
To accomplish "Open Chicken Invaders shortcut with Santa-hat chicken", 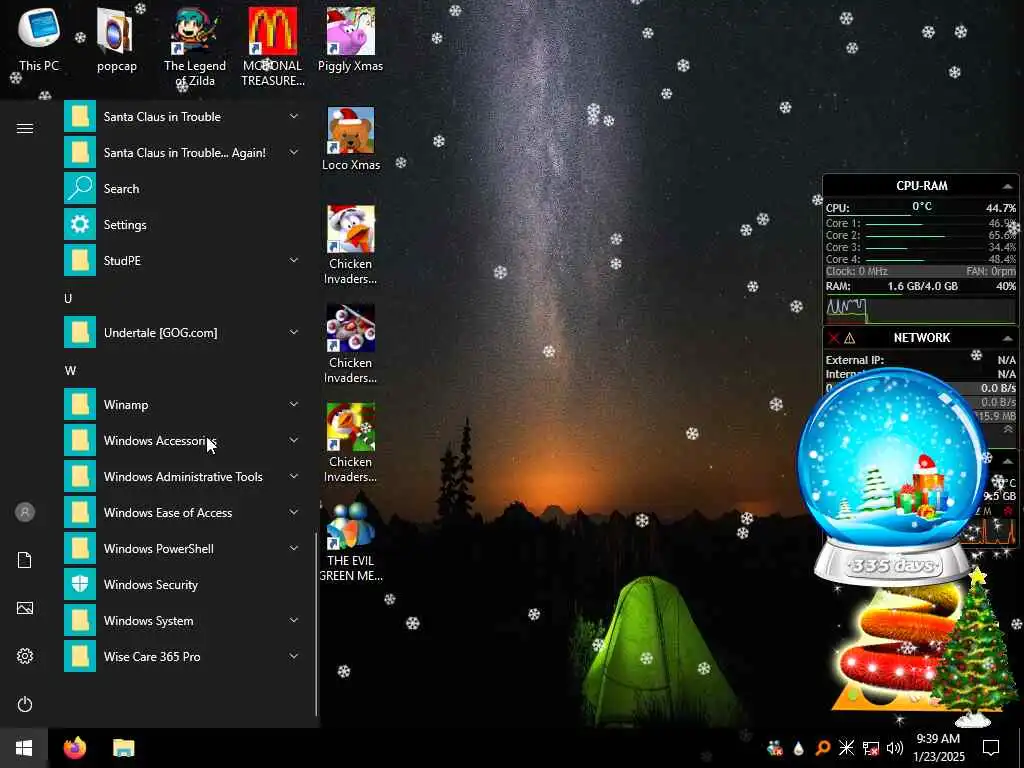I will click(x=351, y=246).
